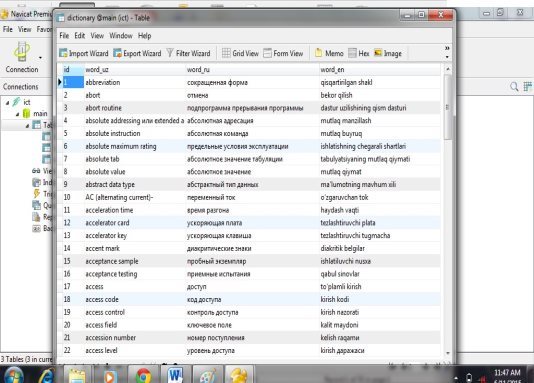Show the Memo pane

[x=329, y=53]
